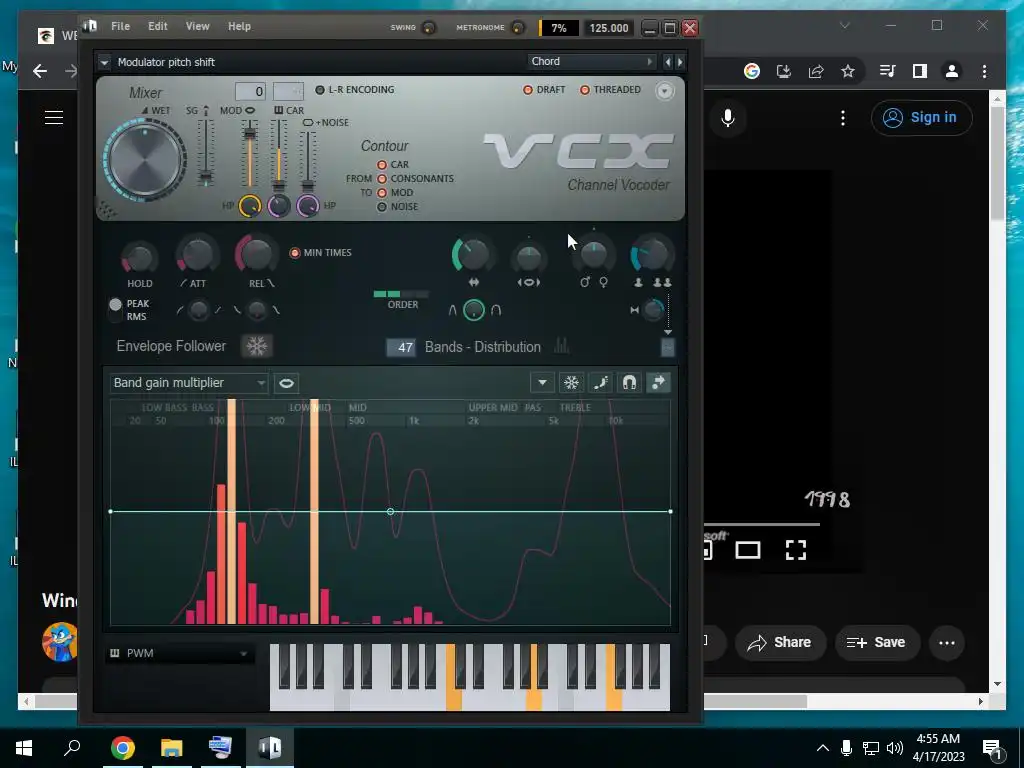
Task: Click the YouTube Share button
Action: 780,643
